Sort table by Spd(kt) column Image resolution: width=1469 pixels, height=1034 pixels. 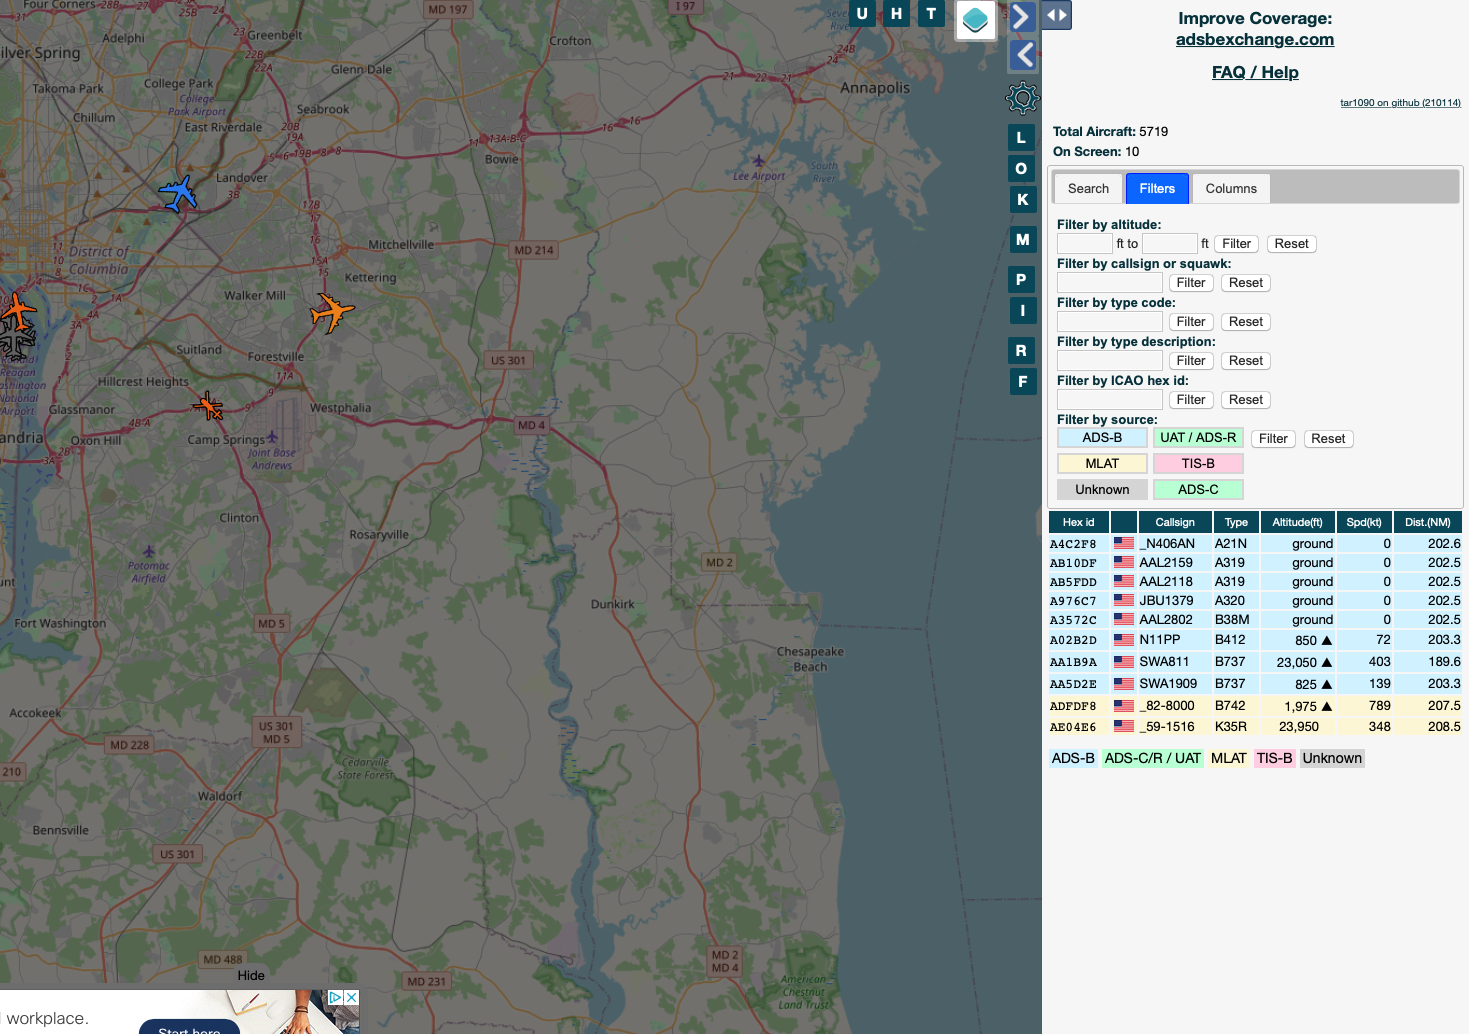(1364, 522)
